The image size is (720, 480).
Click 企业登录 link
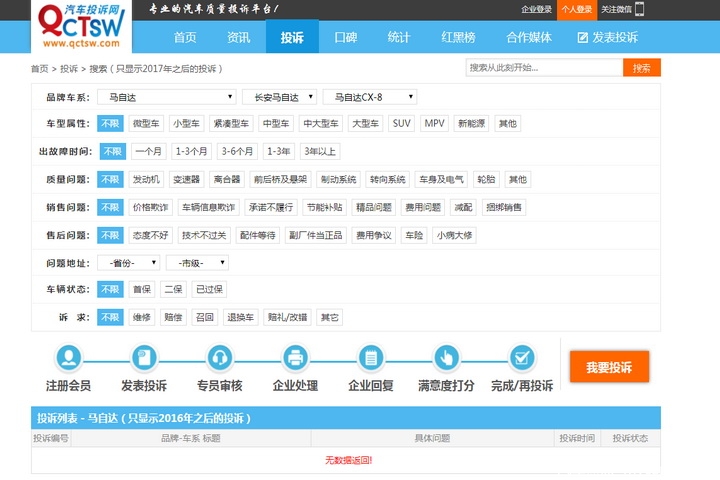click(x=536, y=9)
